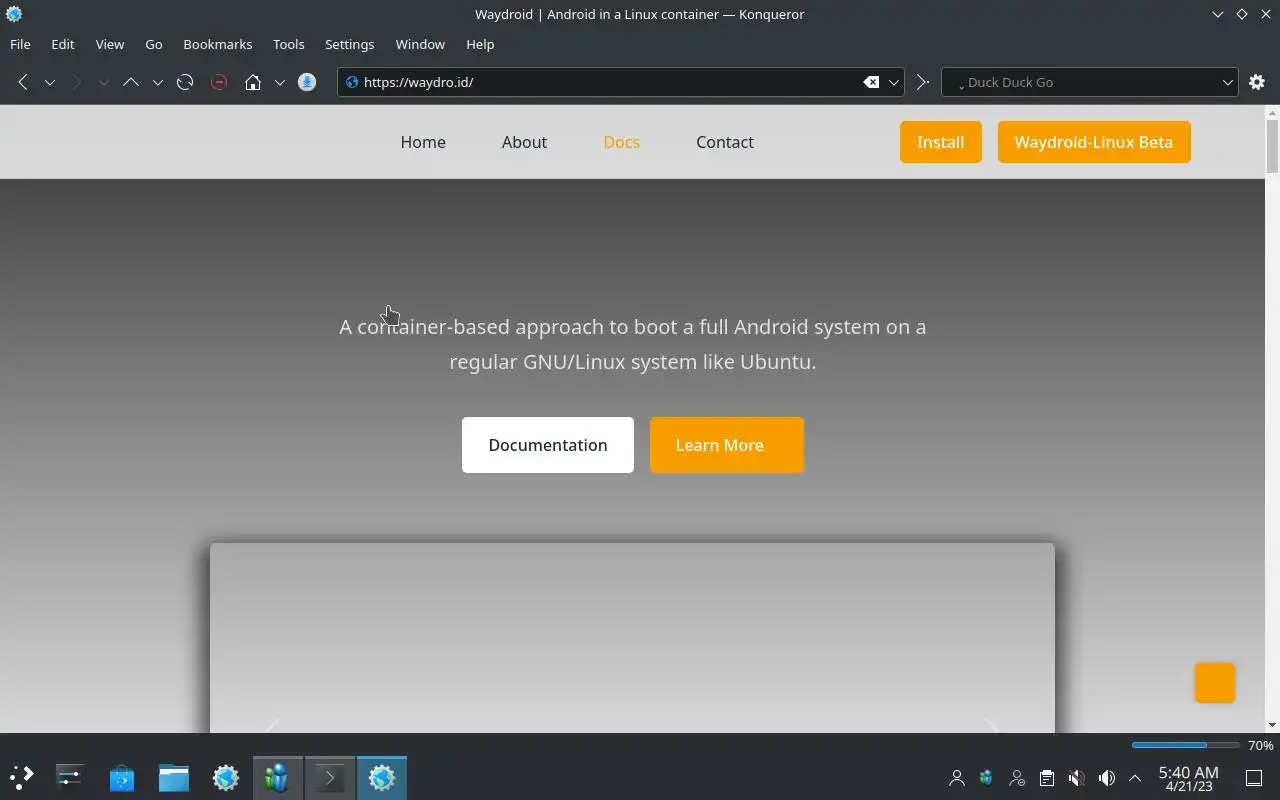Viewport: 1280px width, 800px height.
Task: Open the View menu
Action: (x=110, y=44)
